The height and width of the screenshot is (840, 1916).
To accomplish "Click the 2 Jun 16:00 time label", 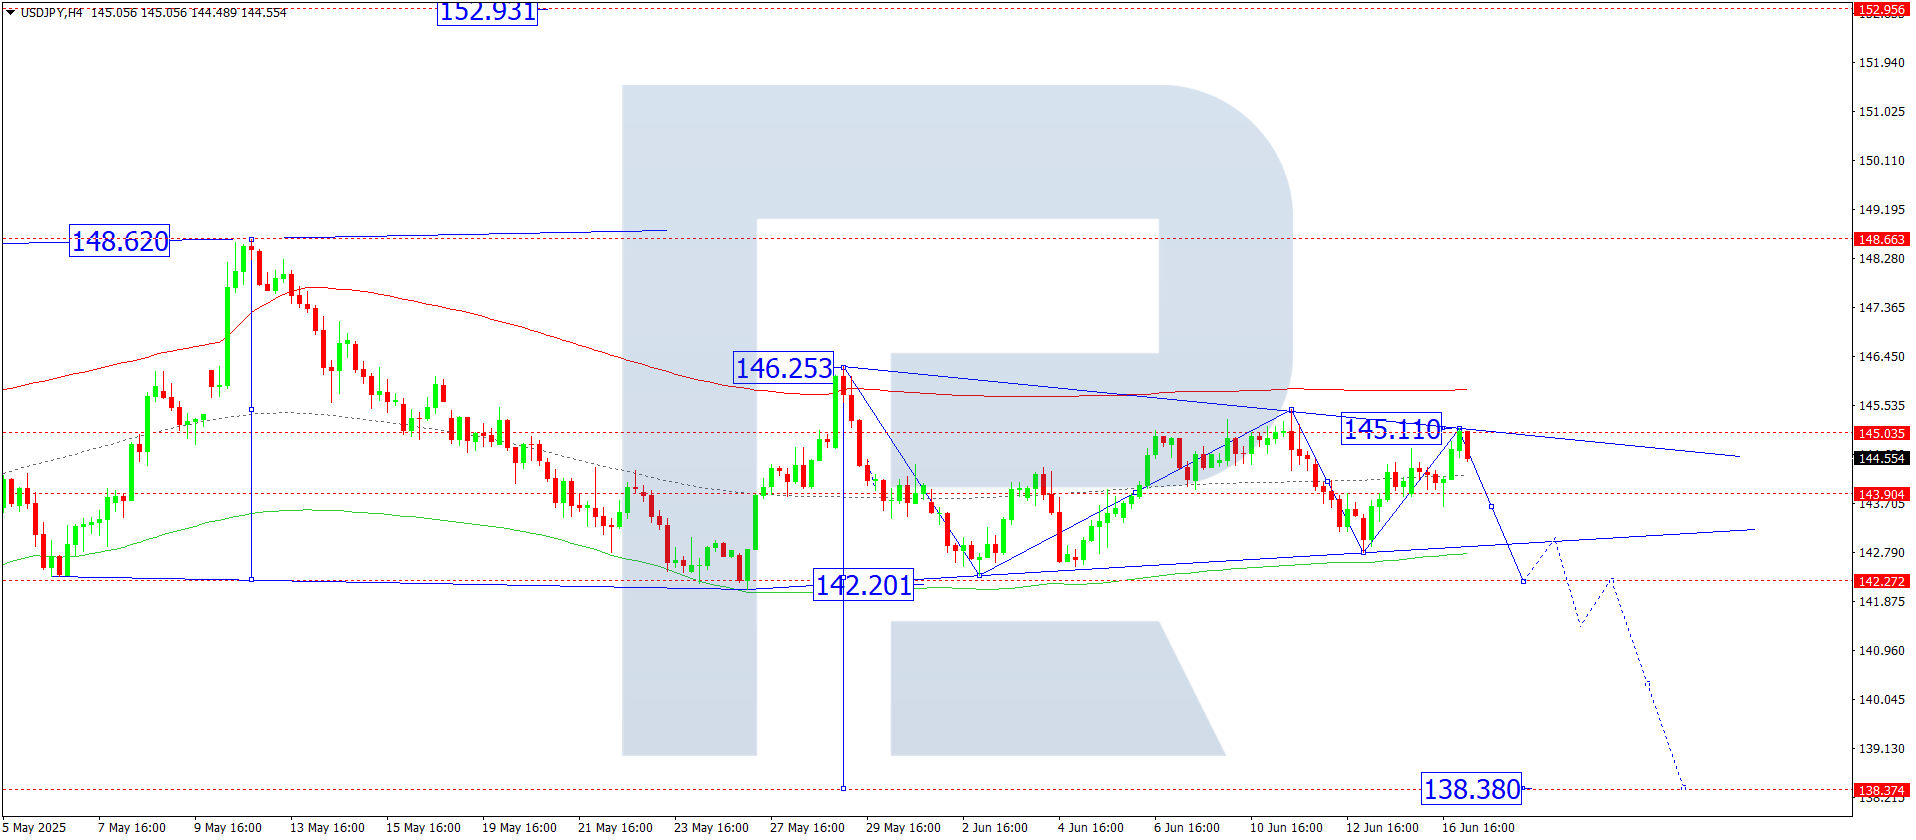I will tap(995, 827).
